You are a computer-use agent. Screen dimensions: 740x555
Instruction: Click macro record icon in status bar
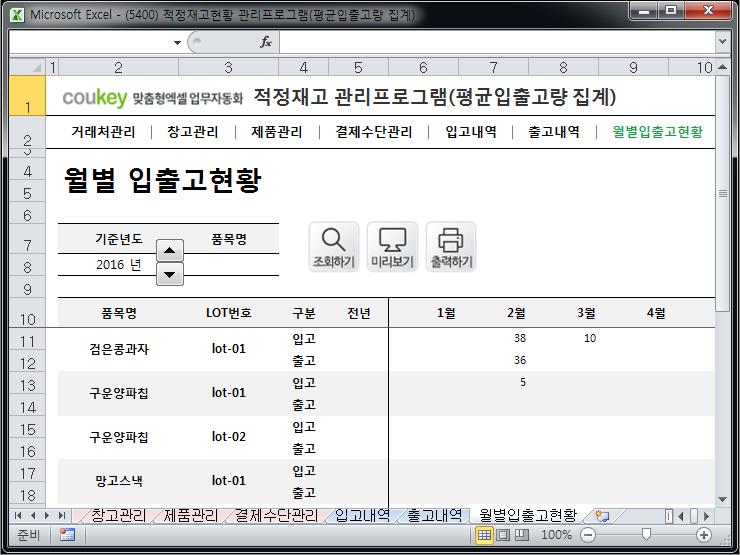(x=67, y=535)
